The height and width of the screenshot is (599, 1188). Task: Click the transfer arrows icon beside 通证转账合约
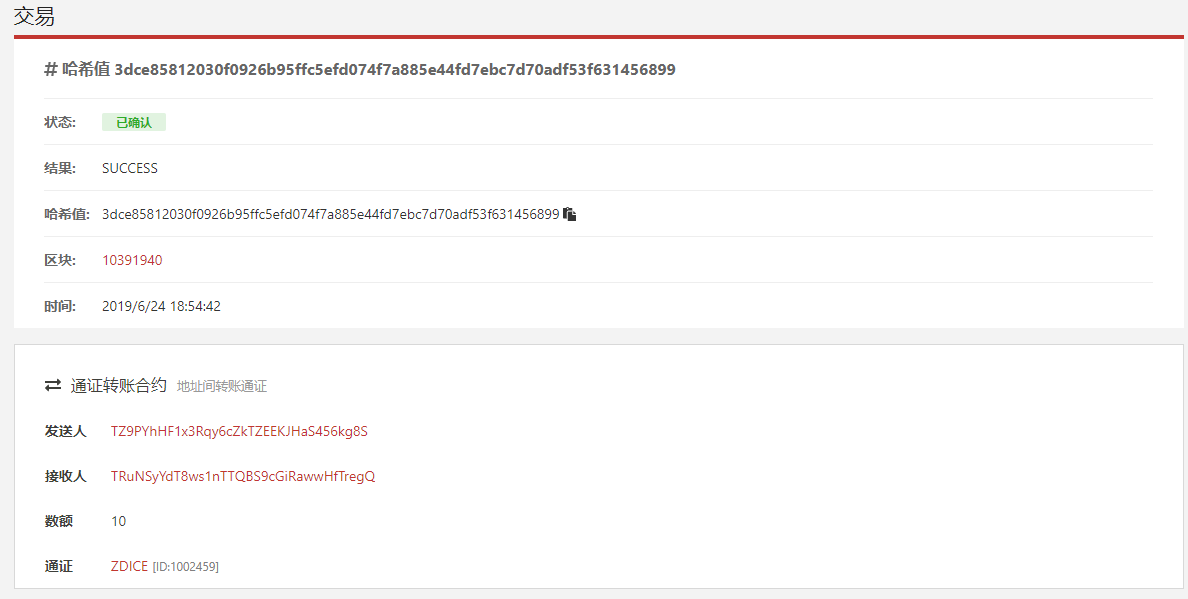point(52,385)
